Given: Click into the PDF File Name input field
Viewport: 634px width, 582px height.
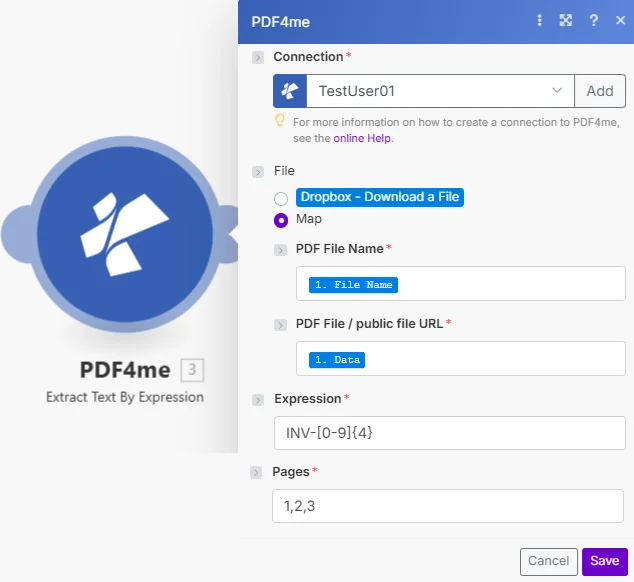Looking at the screenshot, I should point(461,284).
